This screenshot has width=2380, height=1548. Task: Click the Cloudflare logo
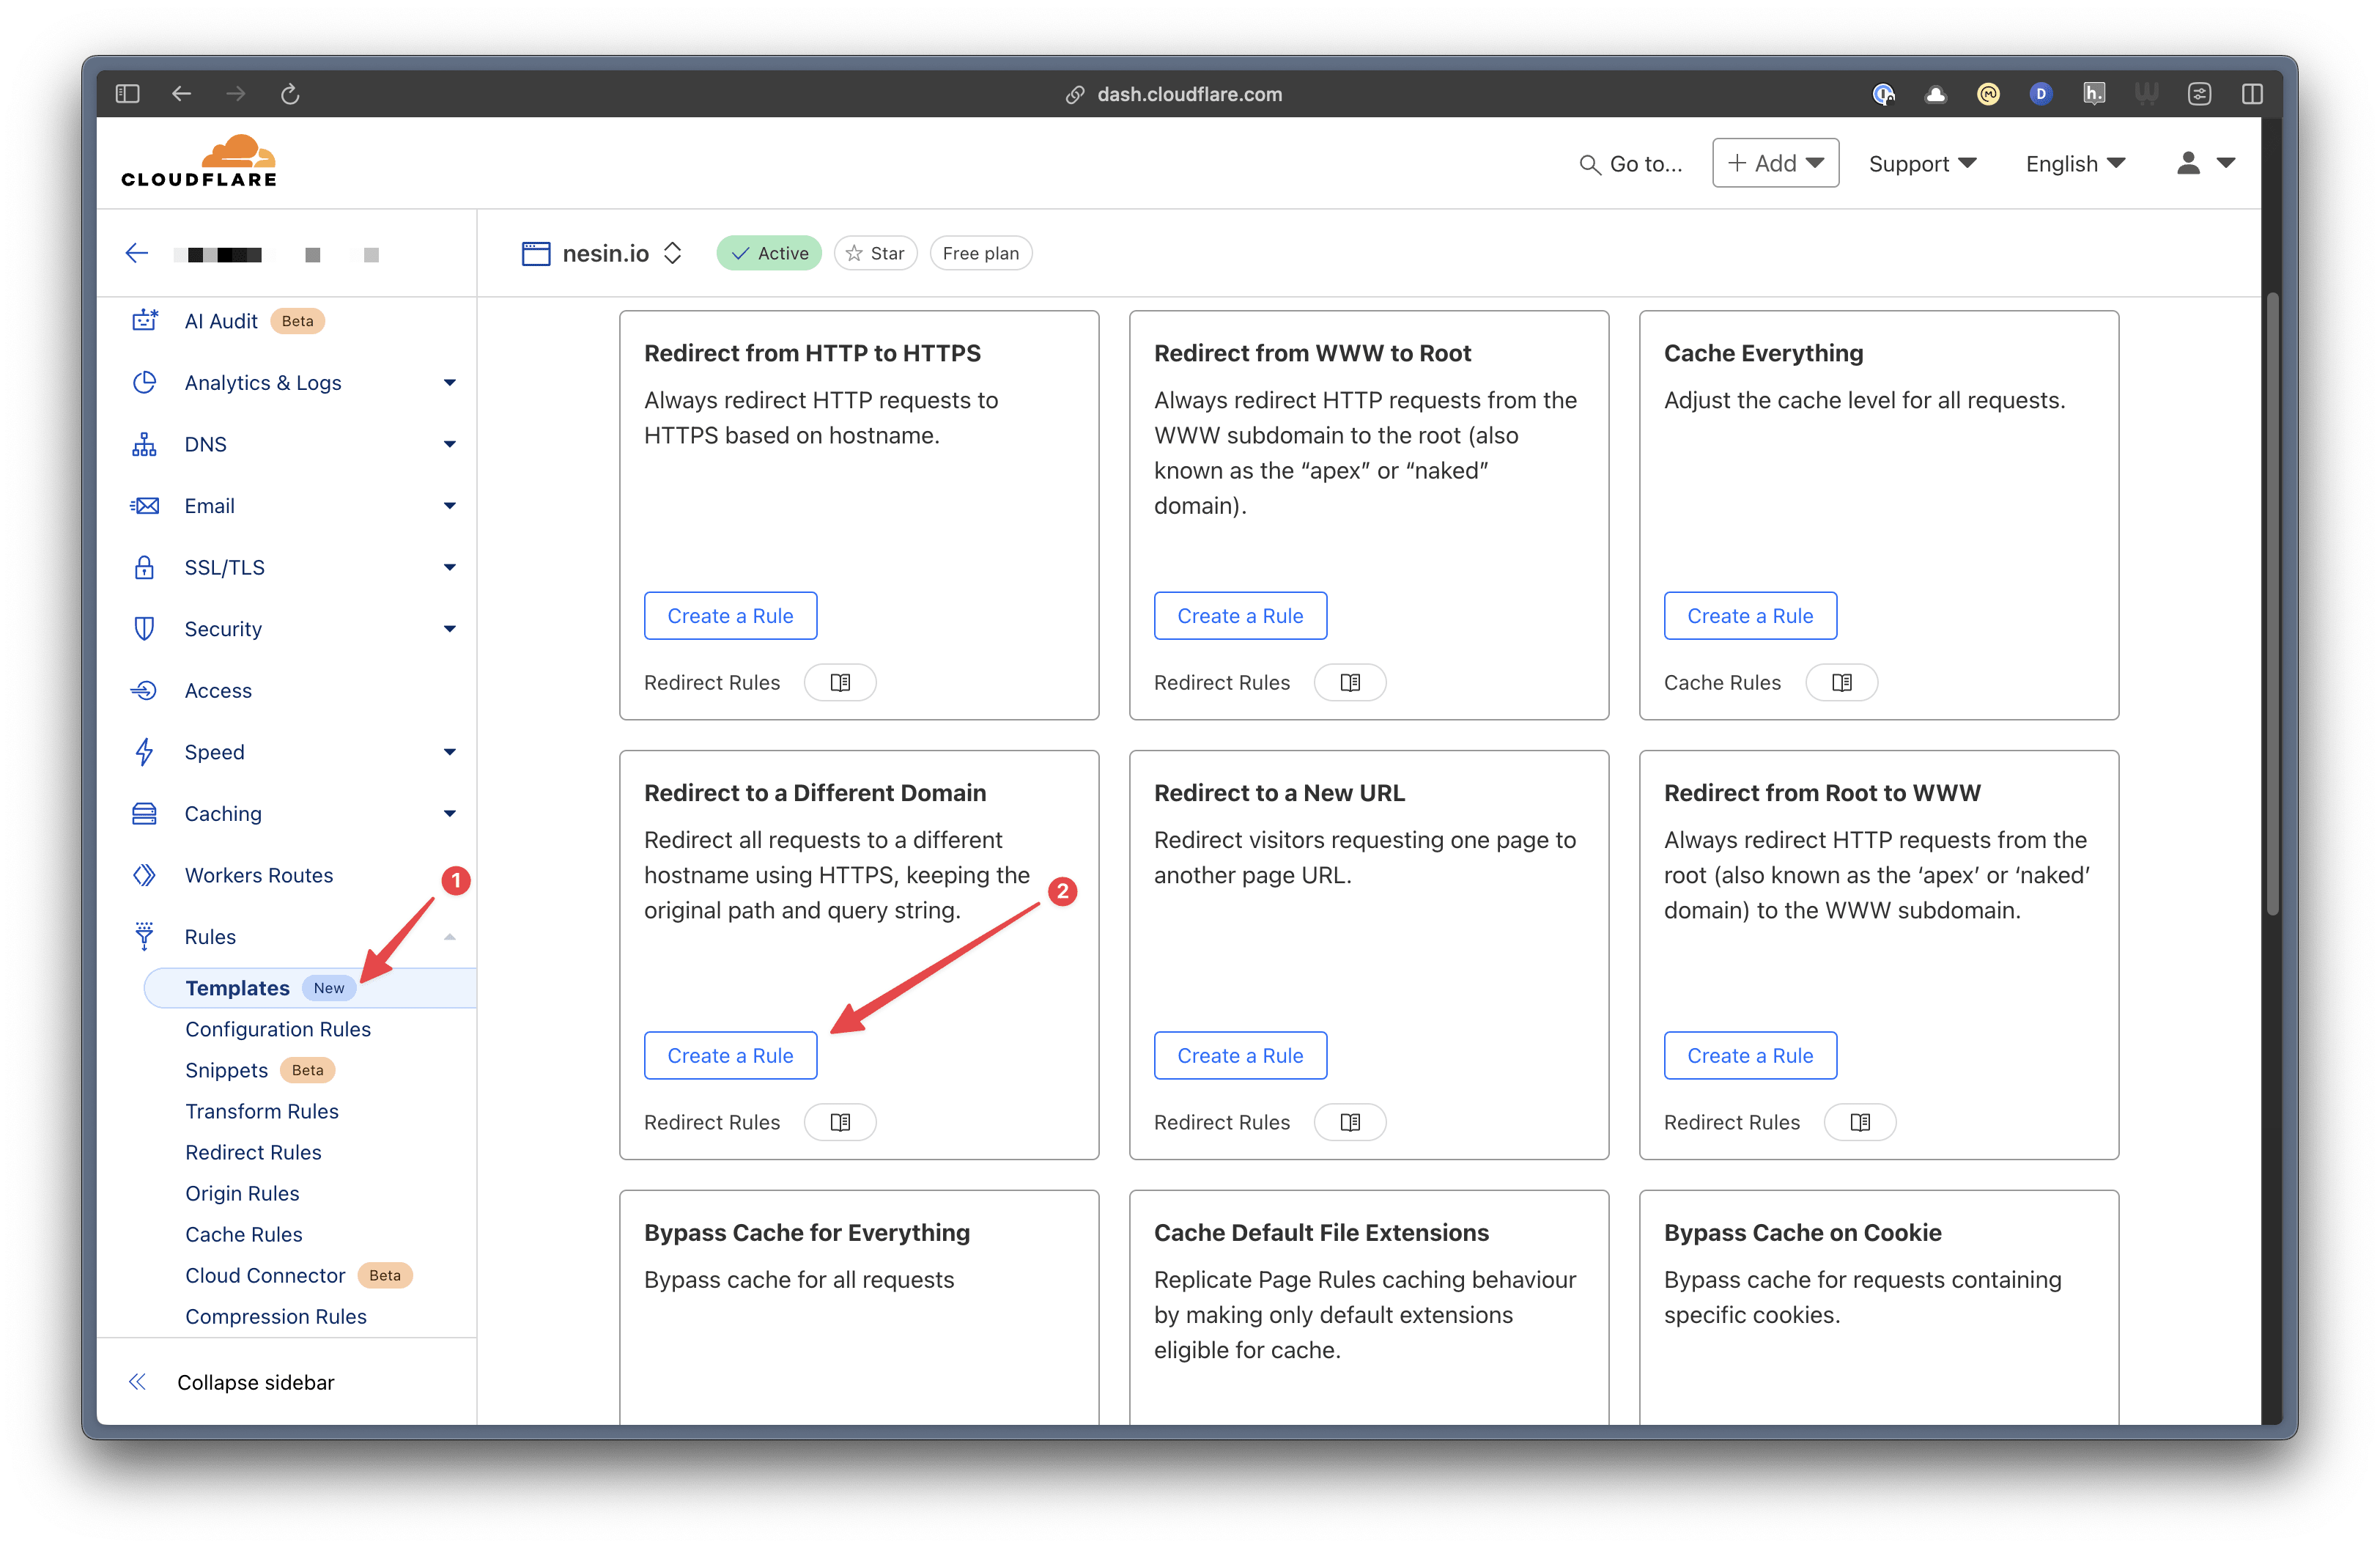199,161
